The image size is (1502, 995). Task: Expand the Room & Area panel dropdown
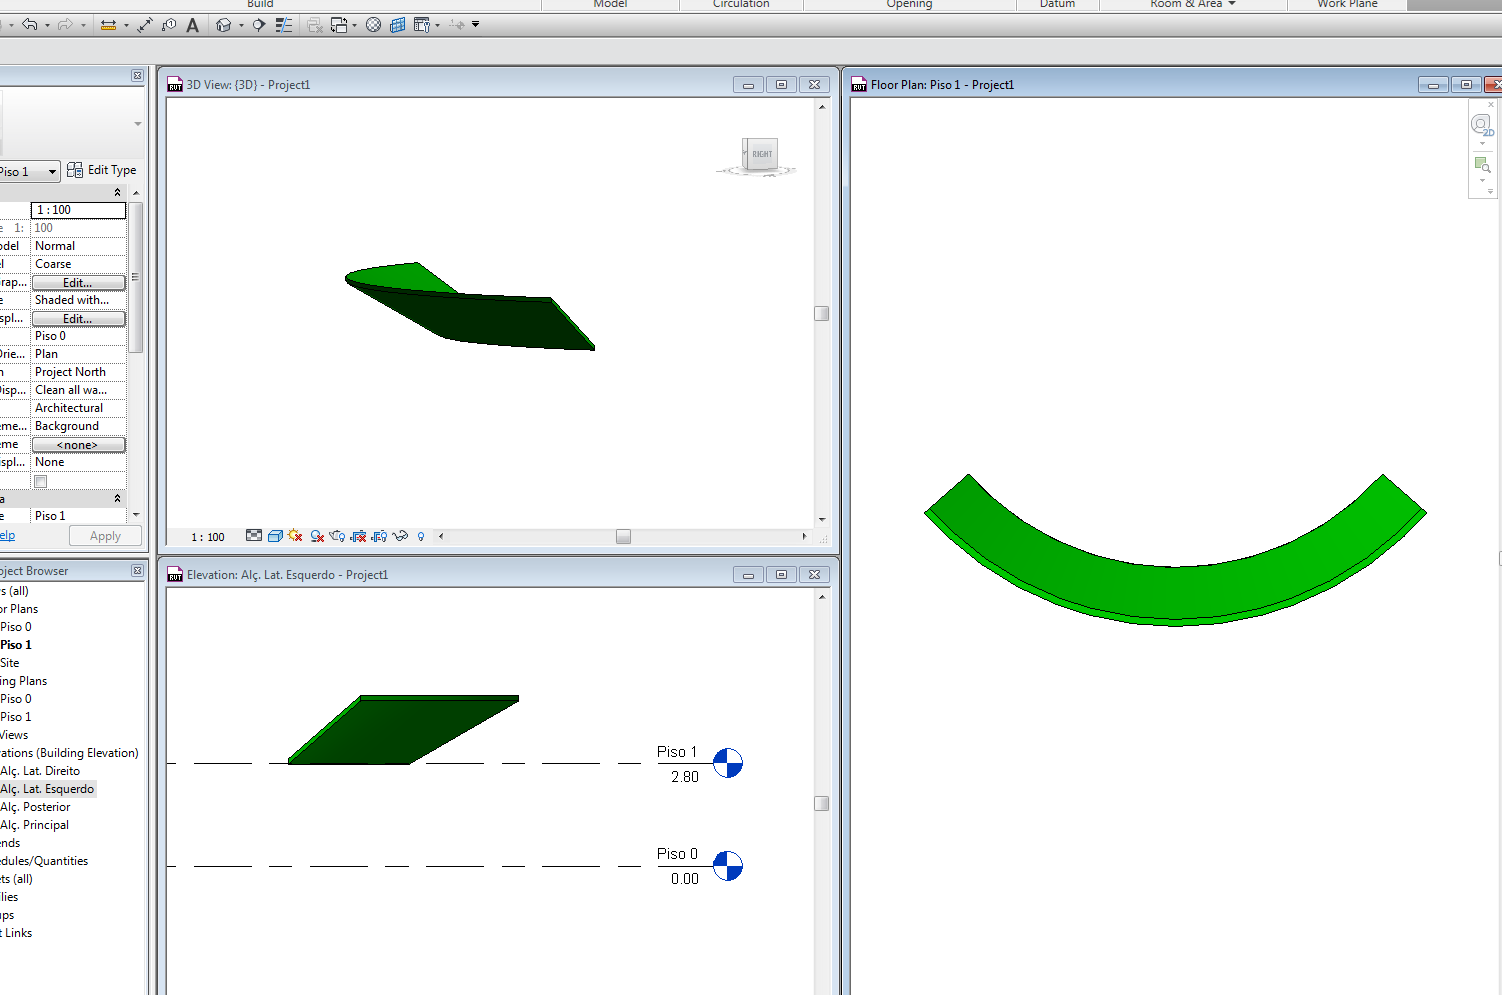click(x=1232, y=4)
